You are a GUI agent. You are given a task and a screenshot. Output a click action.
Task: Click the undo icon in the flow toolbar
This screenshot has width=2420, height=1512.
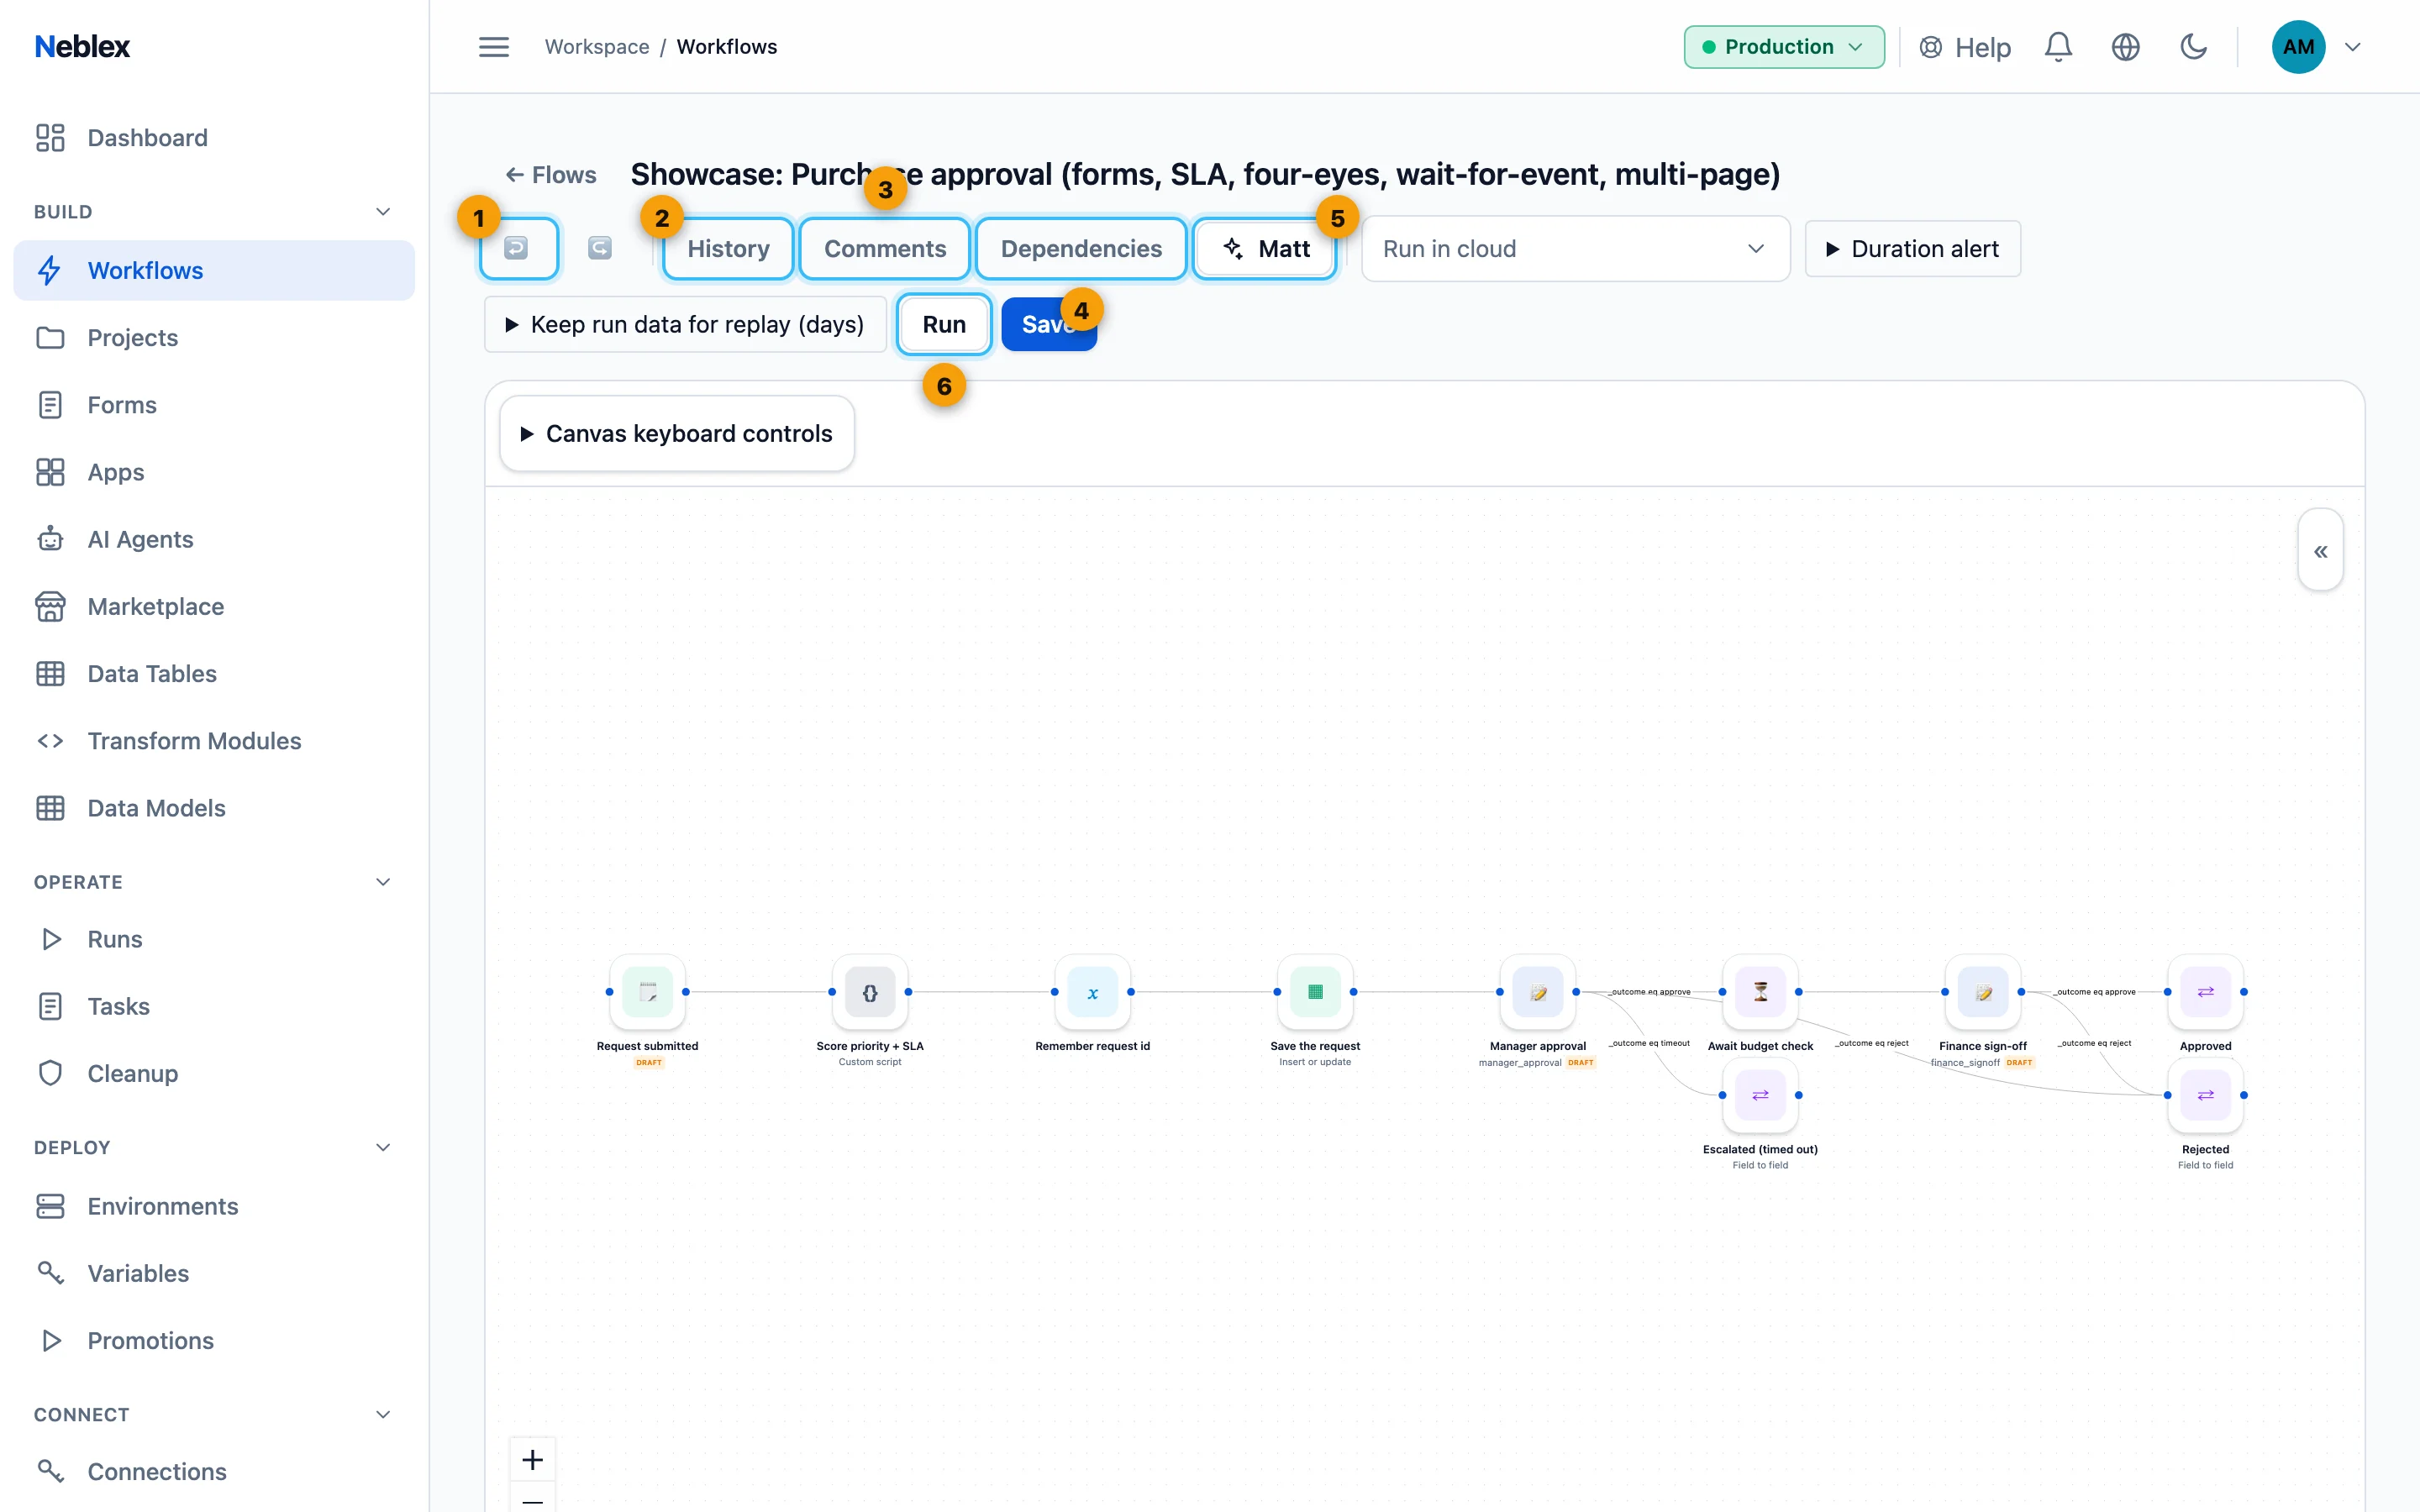[x=517, y=248]
